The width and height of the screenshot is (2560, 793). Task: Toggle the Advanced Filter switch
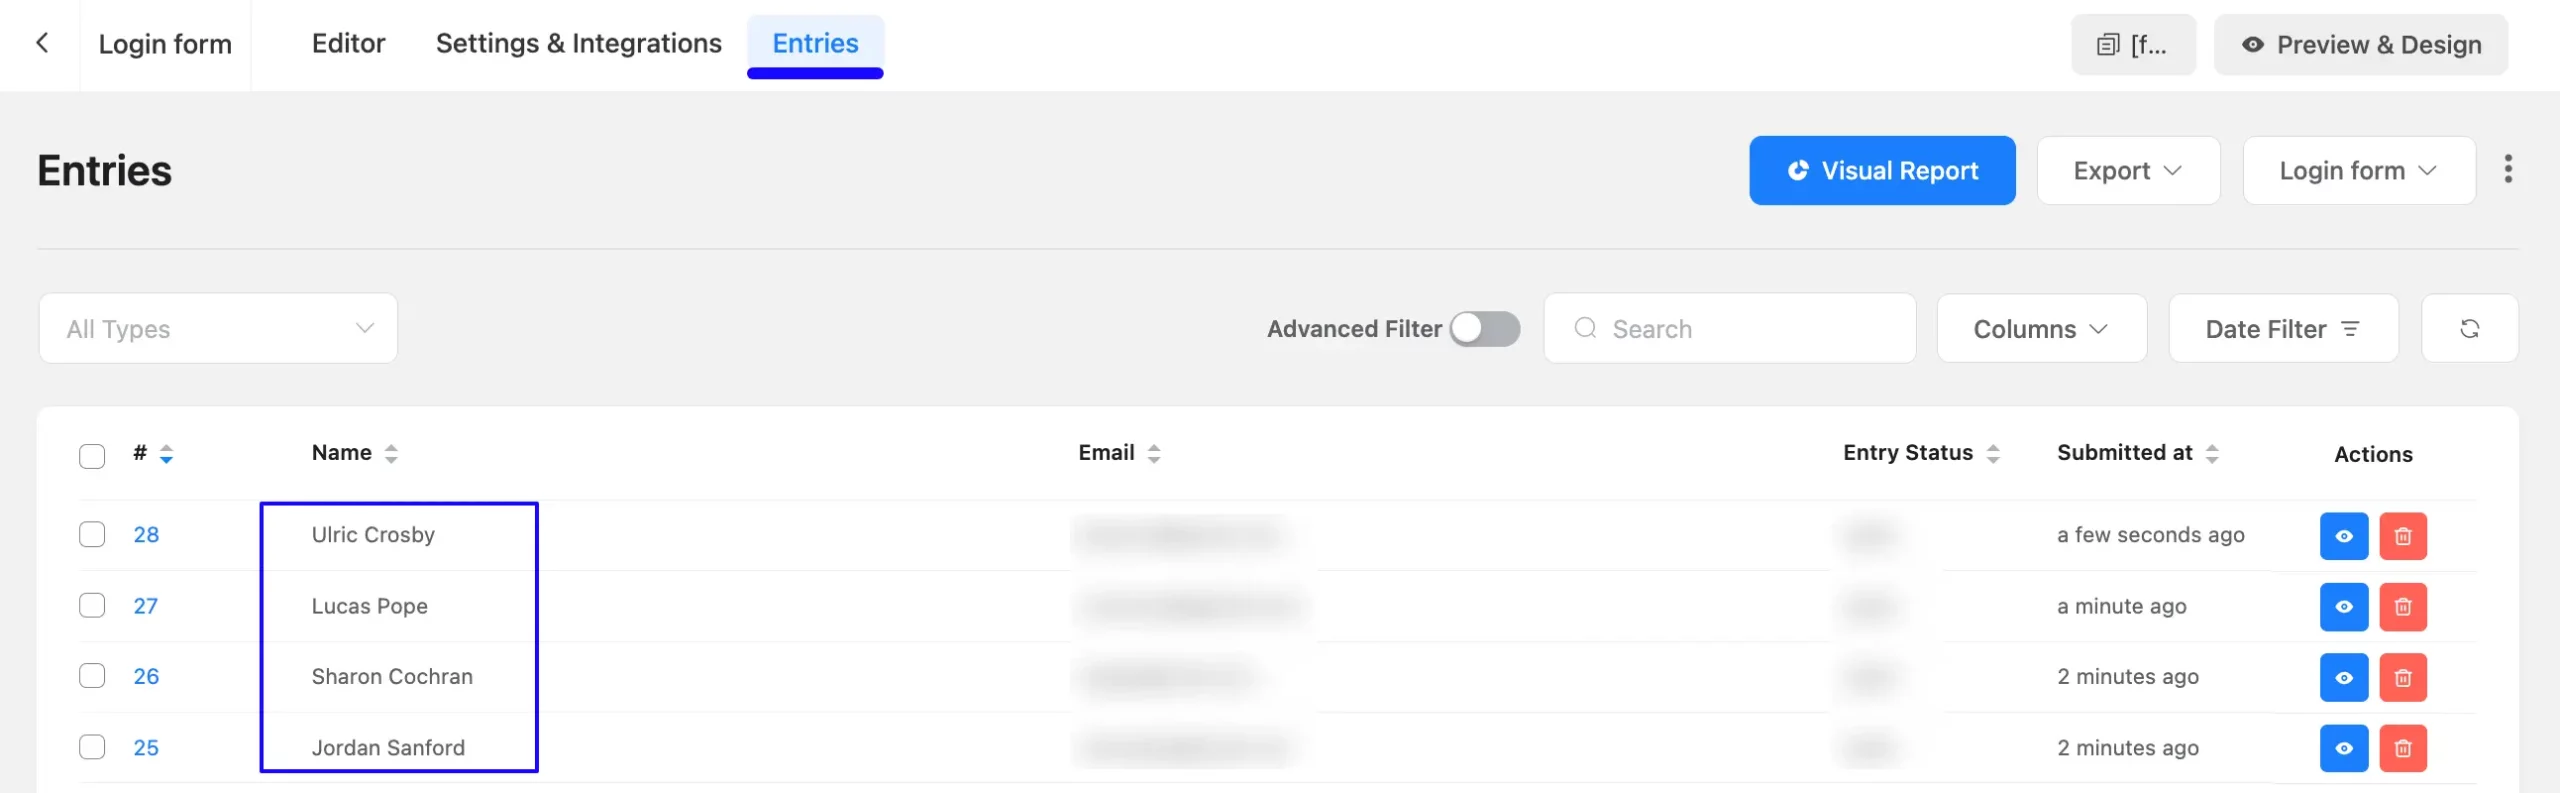click(1485, 329)
